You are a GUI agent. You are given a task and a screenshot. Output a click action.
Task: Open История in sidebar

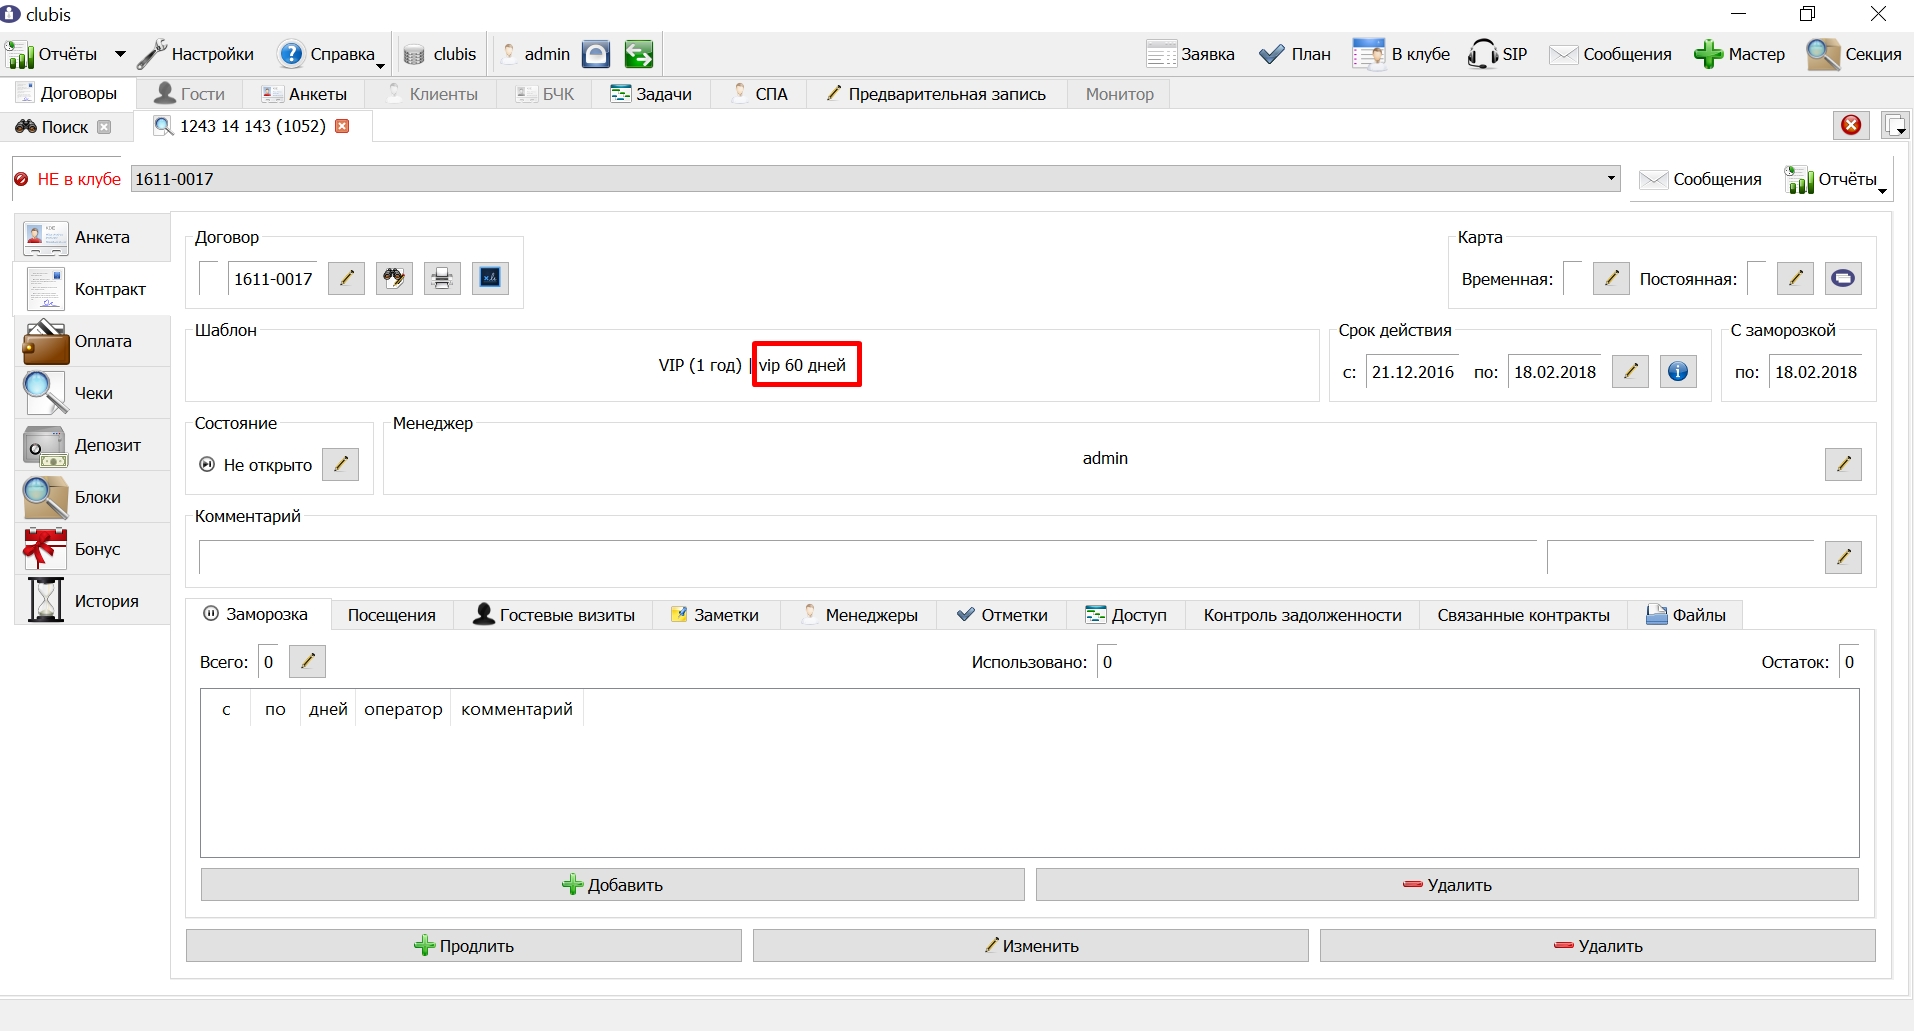point(92,601)
